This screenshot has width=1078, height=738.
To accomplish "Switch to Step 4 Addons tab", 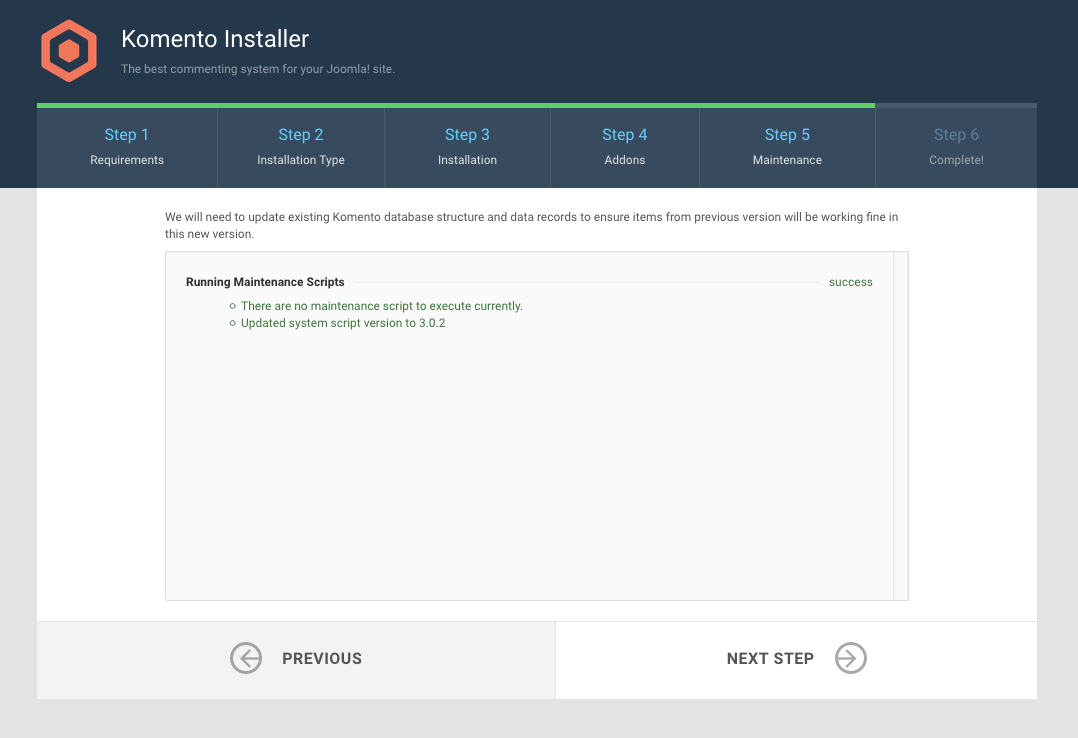I will pyautogui.click(x=625, y=147).
